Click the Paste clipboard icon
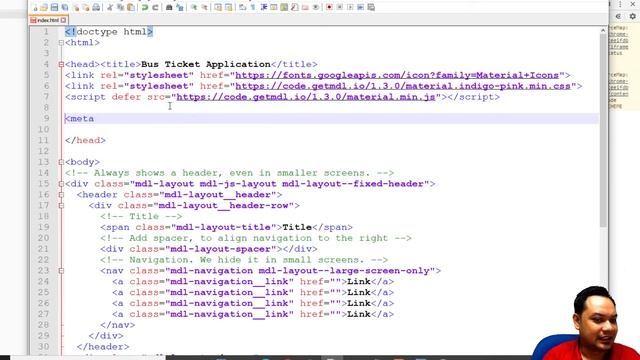Image resolution: width=640 pixels, height=360 pixels. point(131,7)
